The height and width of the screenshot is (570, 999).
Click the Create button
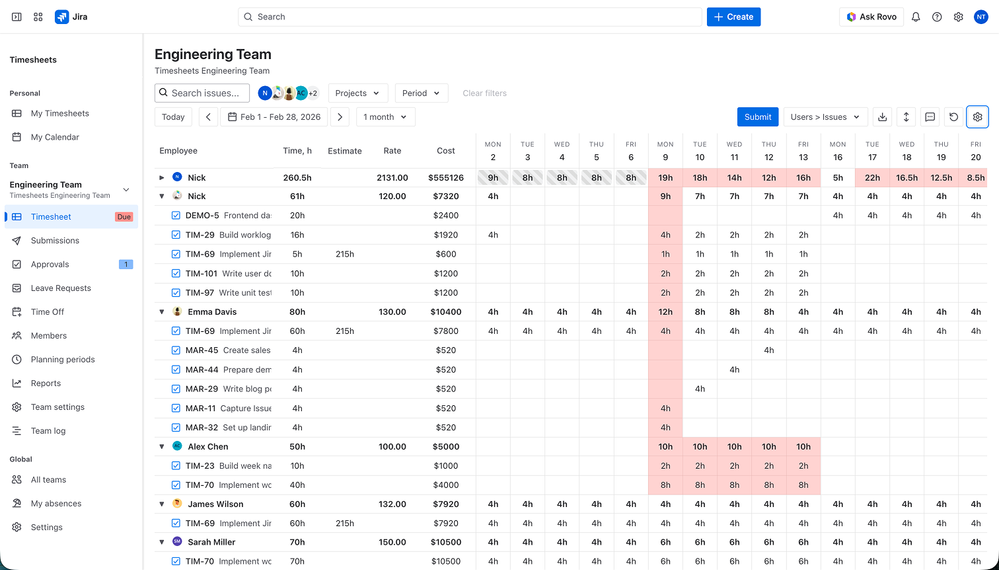click(x=733, y=17)
